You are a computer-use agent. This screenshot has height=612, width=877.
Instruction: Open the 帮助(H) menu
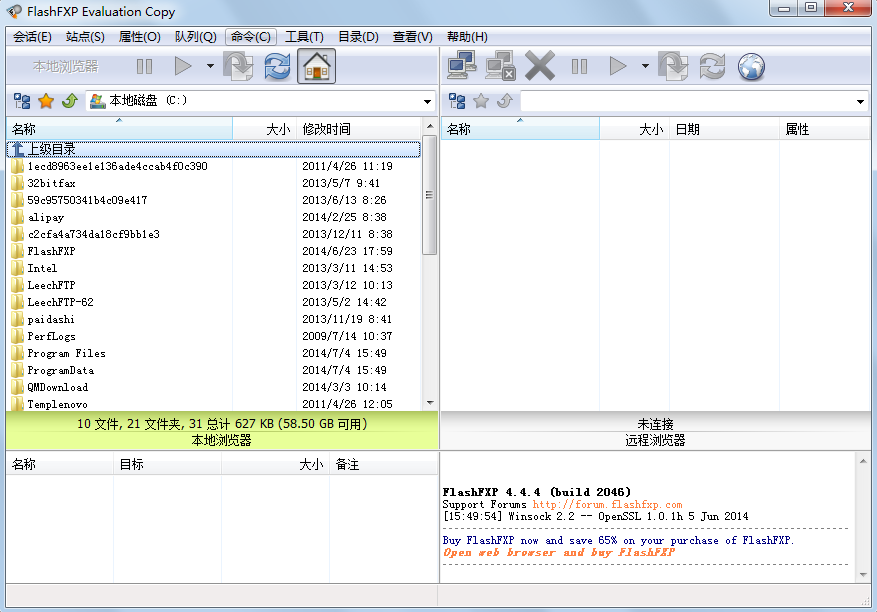click(467, 37)
